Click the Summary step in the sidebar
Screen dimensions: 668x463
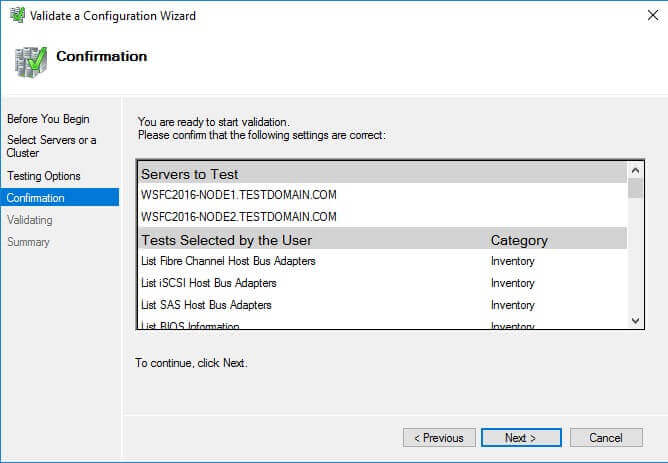tap(28, 242)
